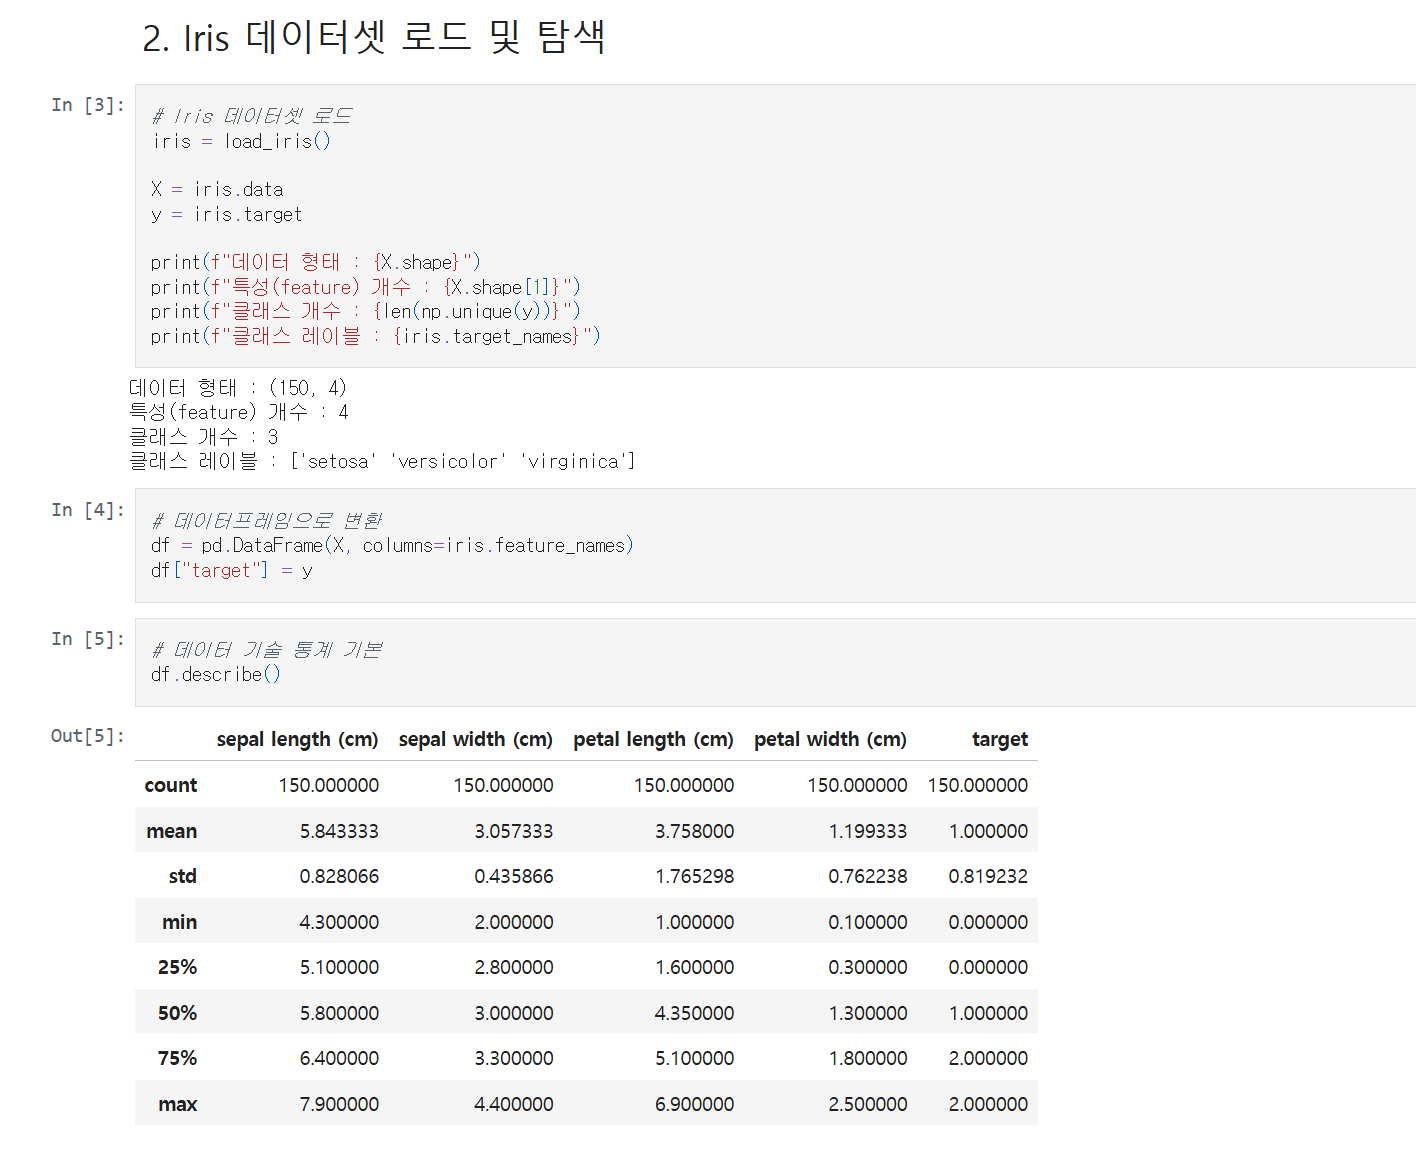Click target std value 0.819232
Image resolution: width=1416 pixels, height=1152 pixels.
click(x=989, y=876)
